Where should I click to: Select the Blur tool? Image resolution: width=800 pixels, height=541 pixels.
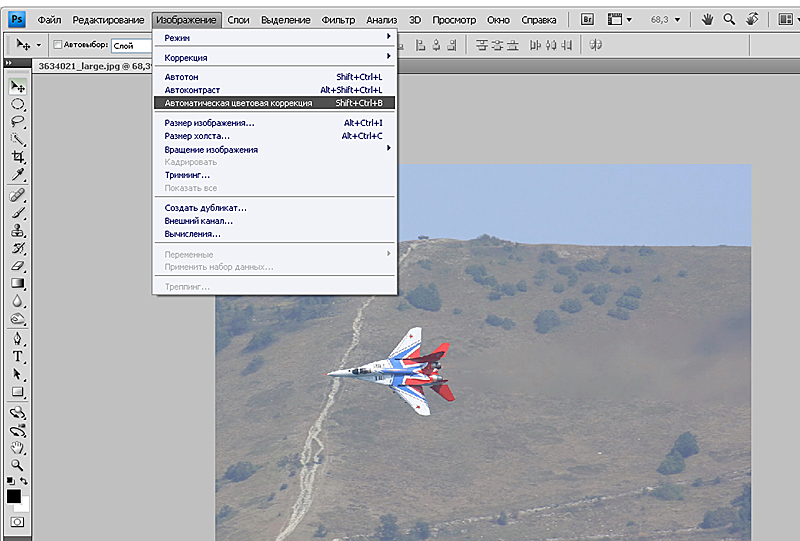click(18, 301)
